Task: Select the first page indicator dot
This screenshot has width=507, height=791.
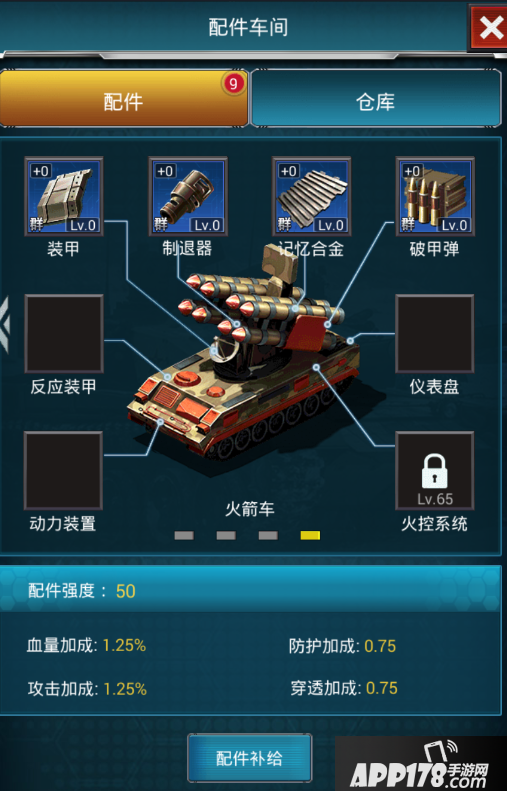Action: pyautogui.click(x=184, y=536)
